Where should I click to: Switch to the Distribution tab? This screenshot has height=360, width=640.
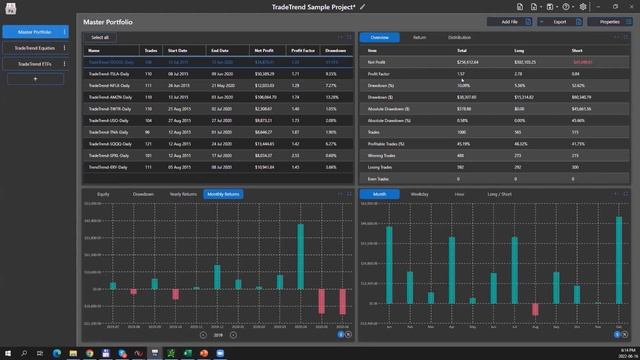(x=459, y=38)
